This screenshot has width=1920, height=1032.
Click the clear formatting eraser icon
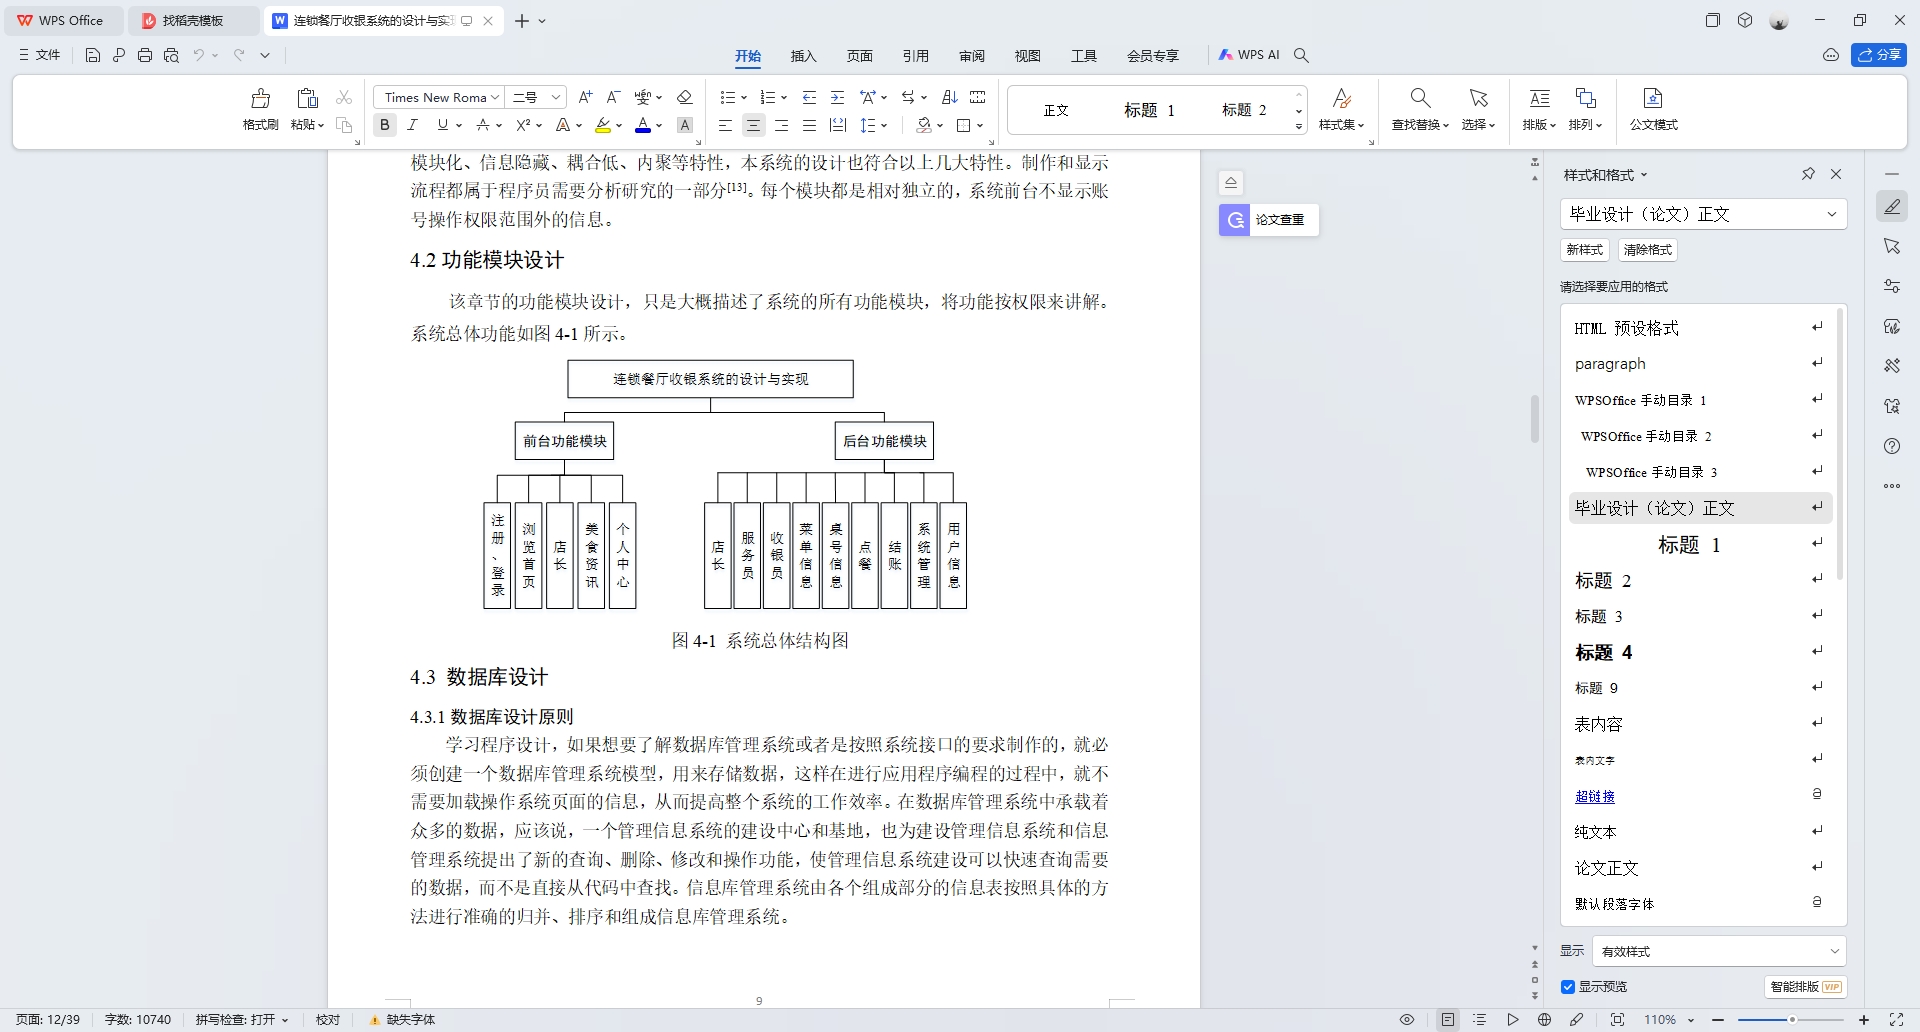click(685, 97)
